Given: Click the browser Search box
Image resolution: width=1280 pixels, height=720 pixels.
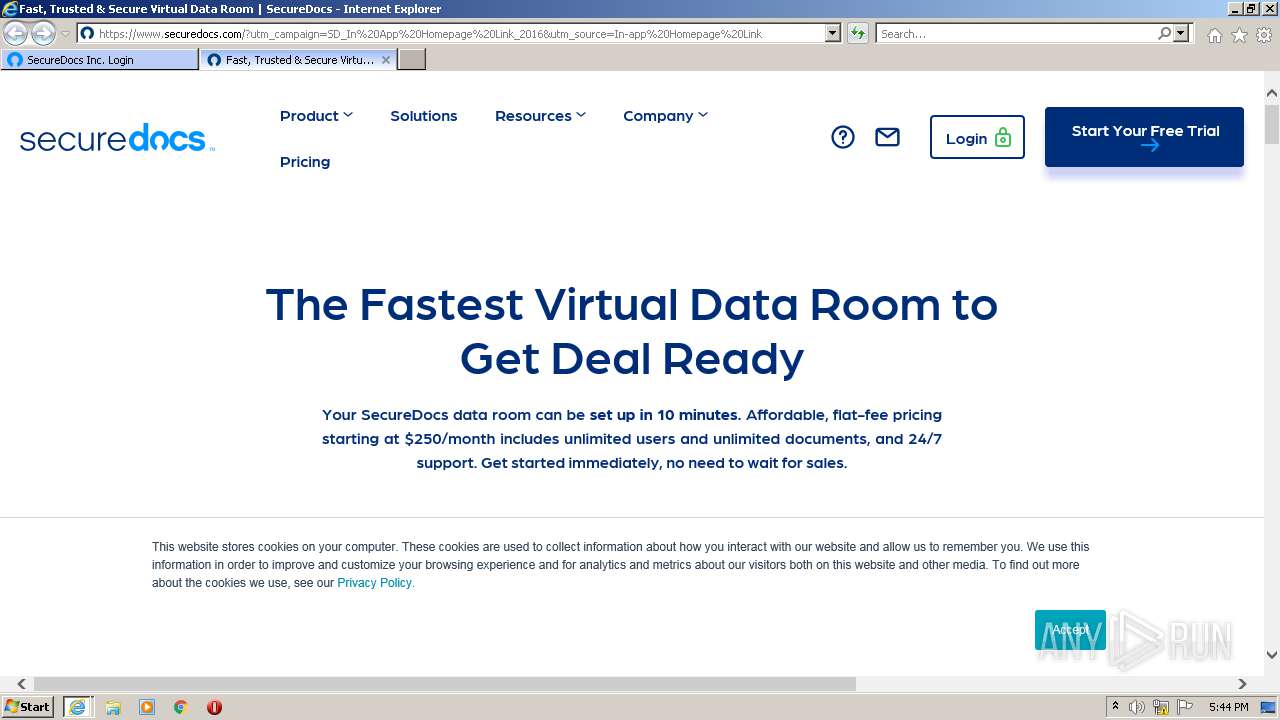Looking at the screenshot, I should (1016, 33).
